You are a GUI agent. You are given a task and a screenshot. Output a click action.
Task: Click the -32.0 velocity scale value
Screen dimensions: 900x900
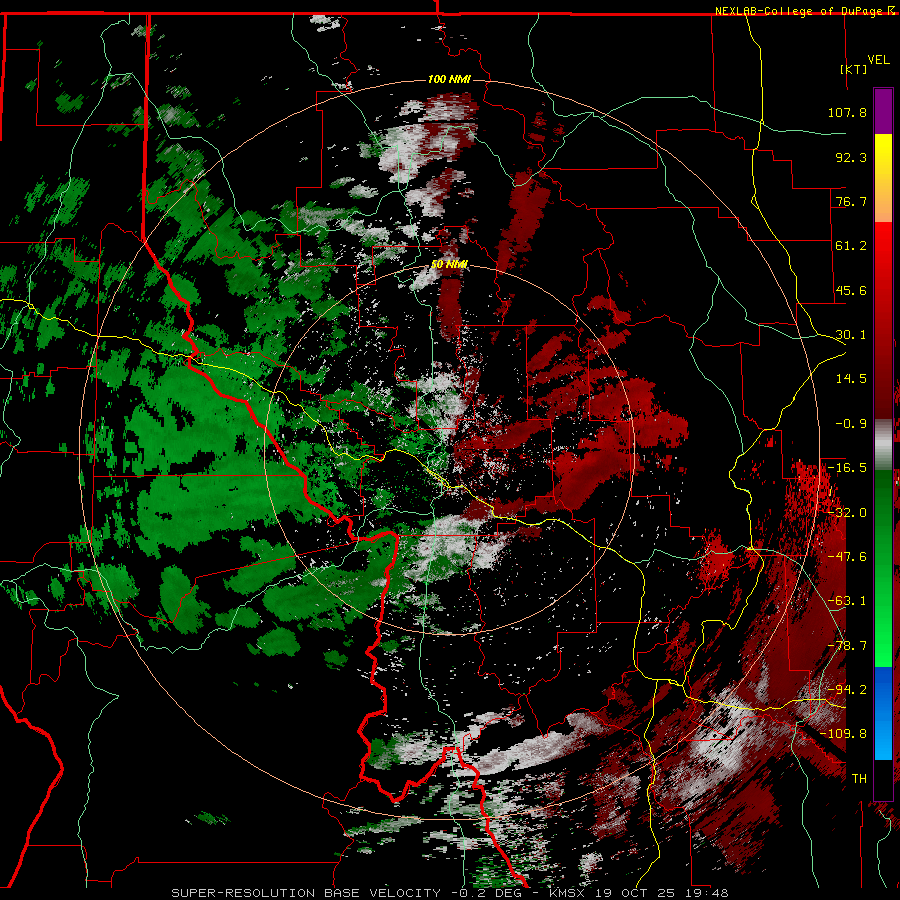[847, 513]
